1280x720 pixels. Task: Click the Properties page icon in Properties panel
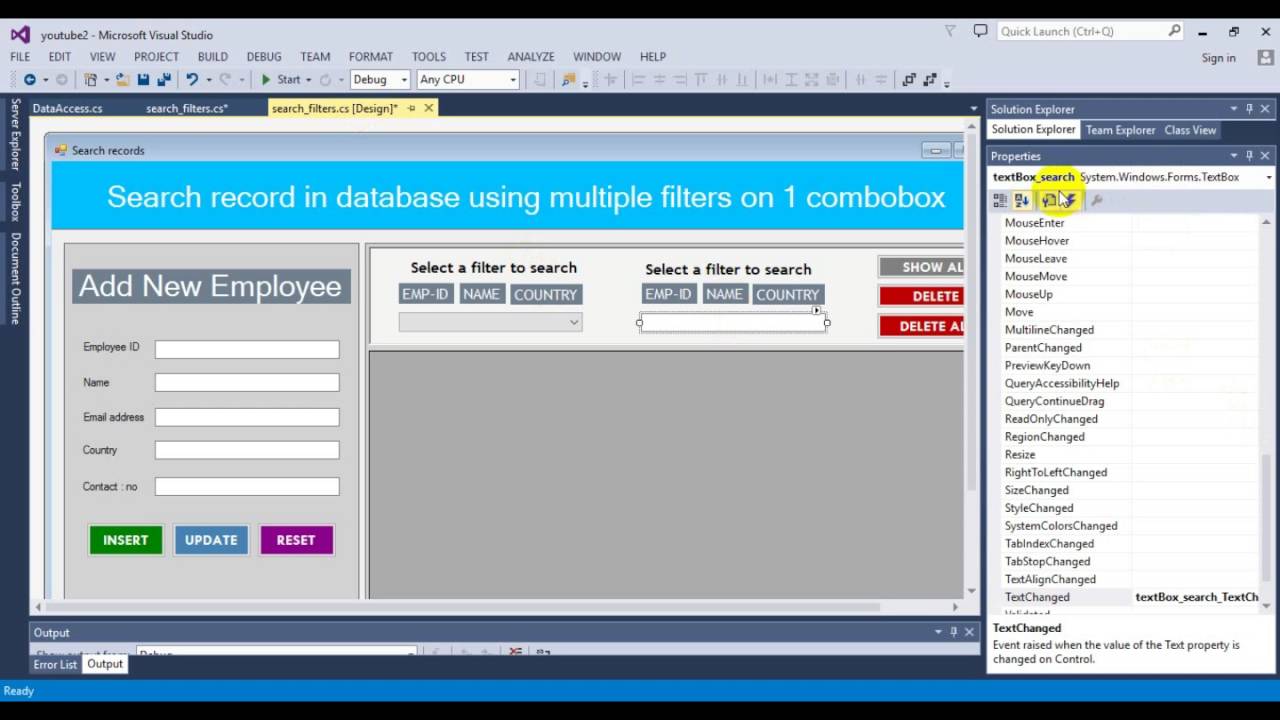point(1048,201)
